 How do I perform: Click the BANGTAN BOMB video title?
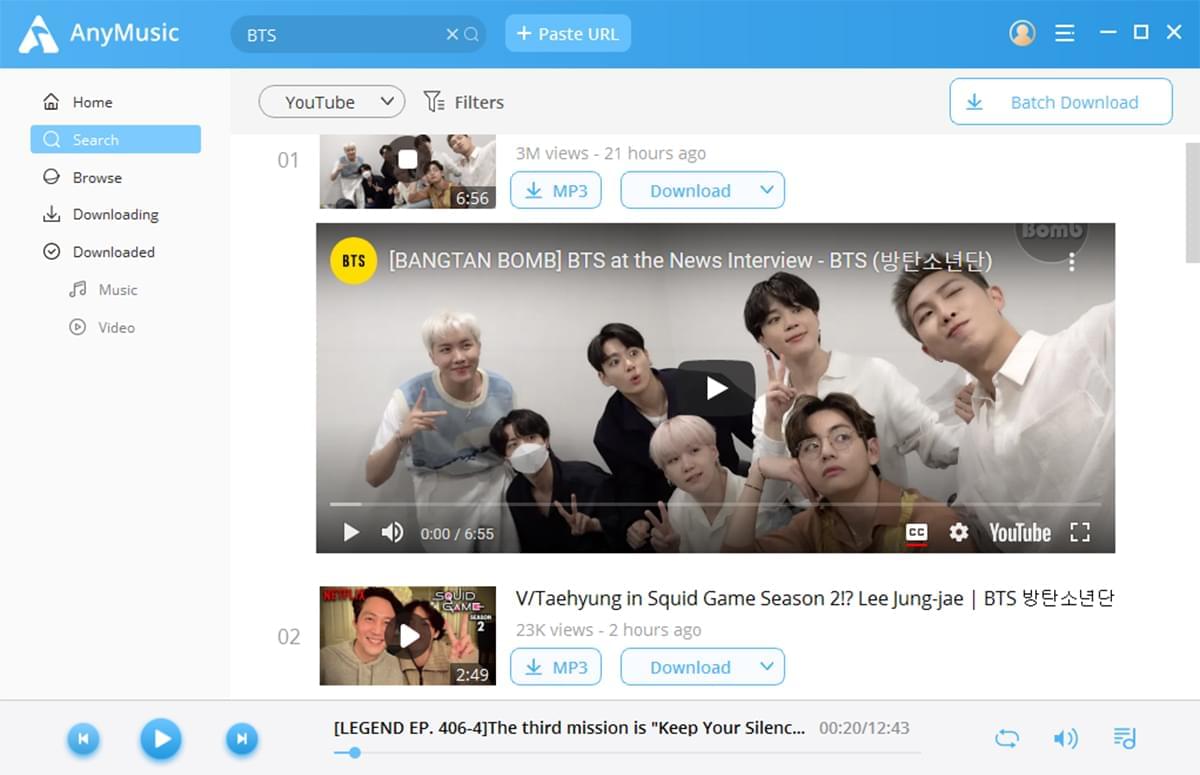tap(690, 261)
